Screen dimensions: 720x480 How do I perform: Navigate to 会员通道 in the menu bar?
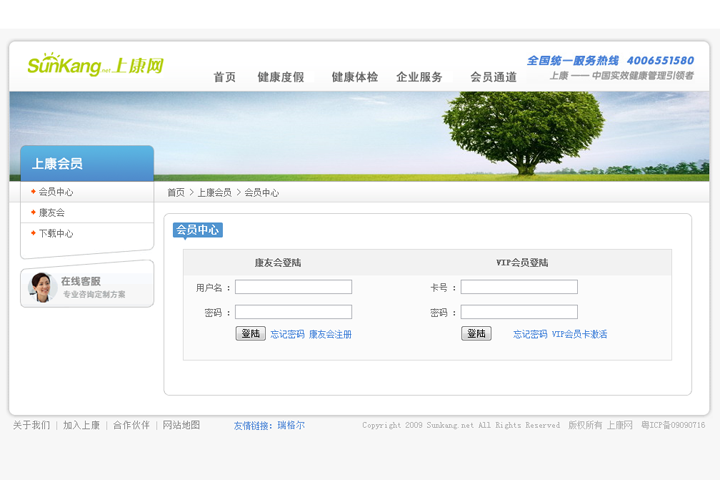(x=493, y=77)
